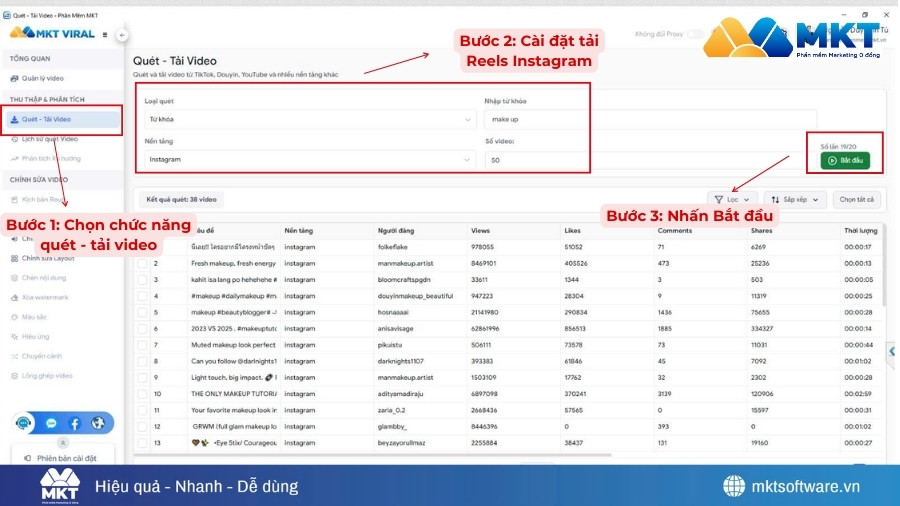Expand the Loại quét dropdown
The width and height of the screenshot is (900, 506).
point(308,119)
